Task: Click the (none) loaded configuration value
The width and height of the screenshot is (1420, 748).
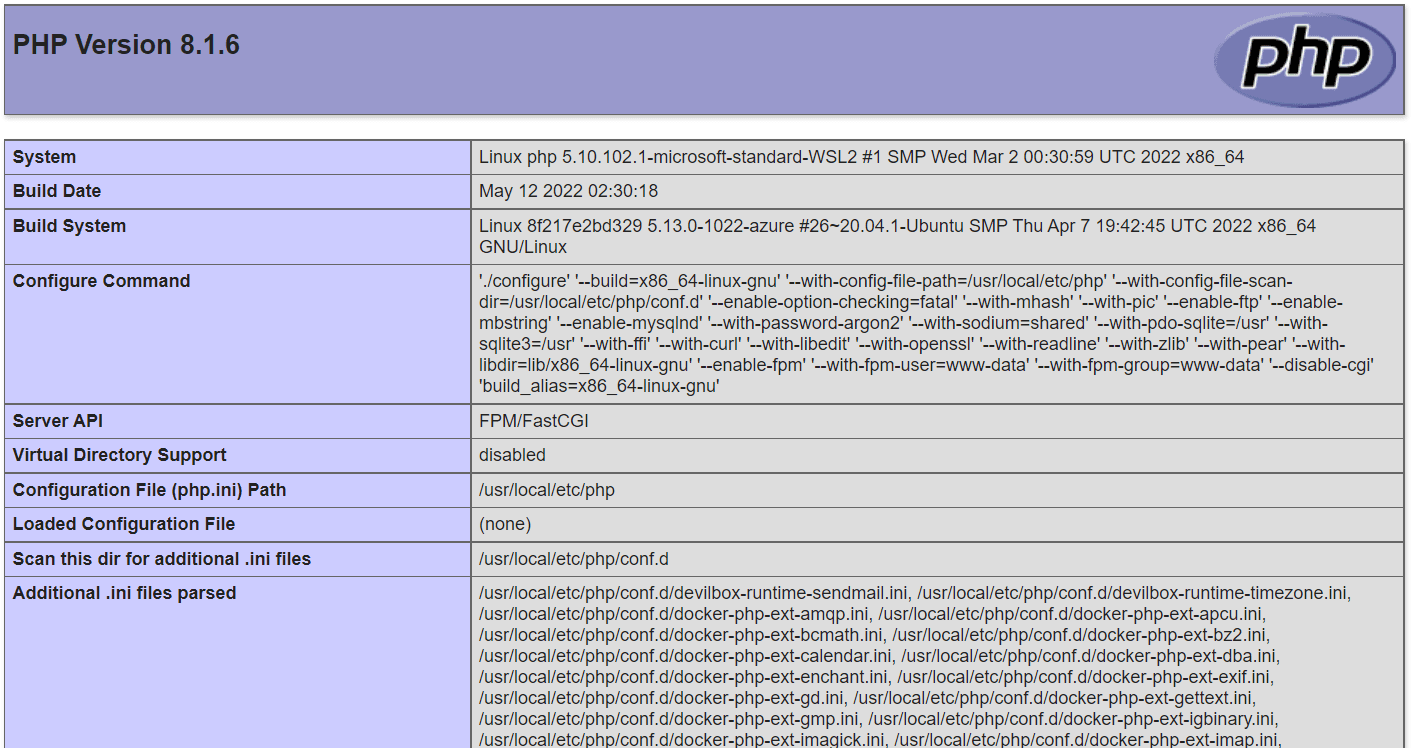Action: point(505,524)
